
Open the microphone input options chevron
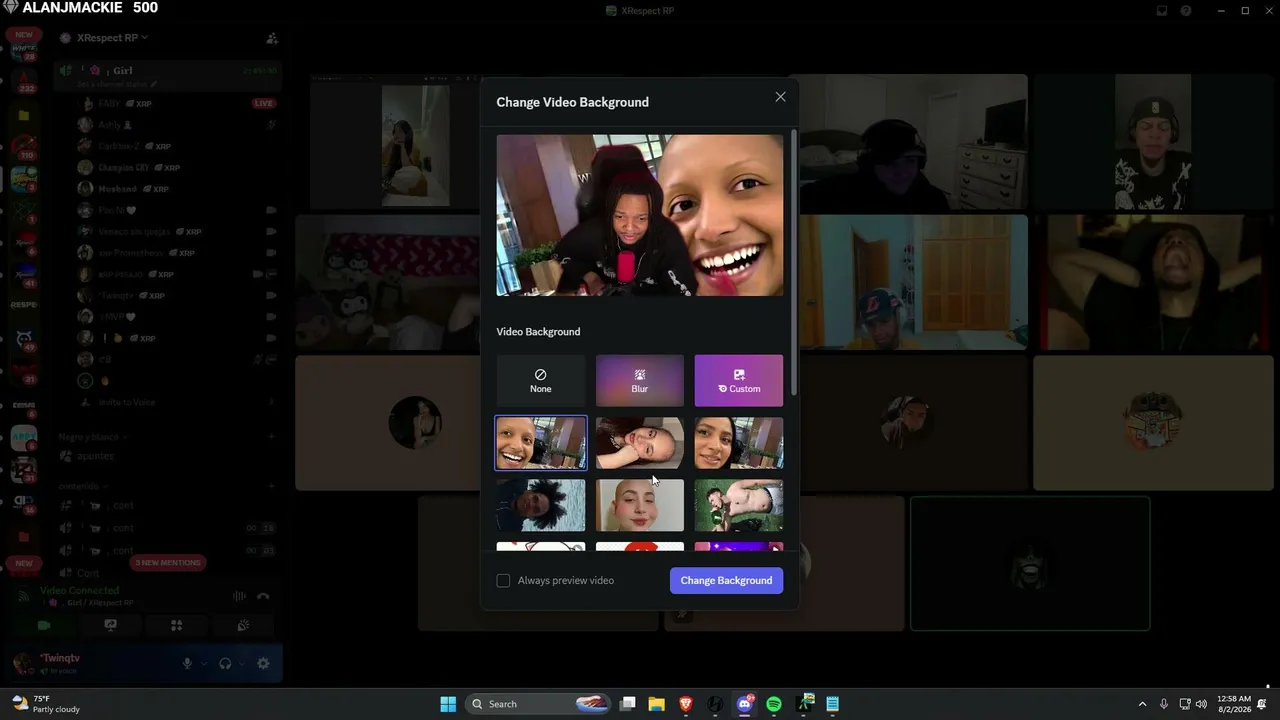click(203, 663)
